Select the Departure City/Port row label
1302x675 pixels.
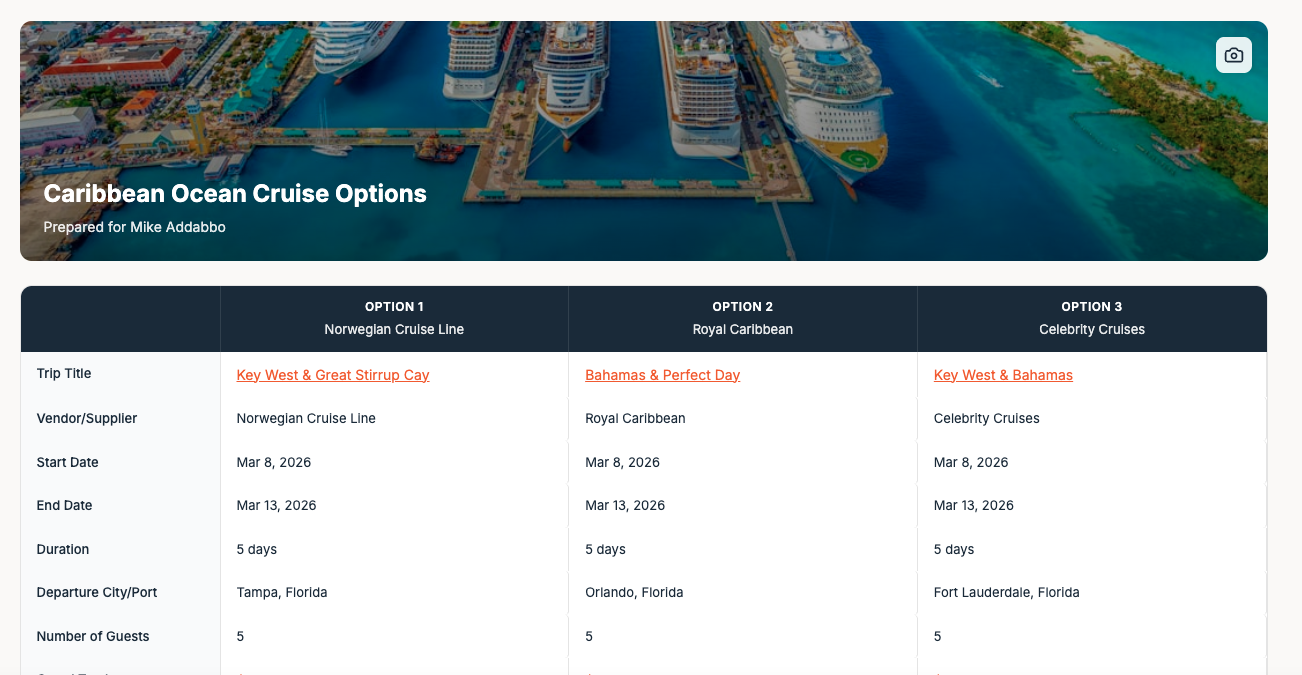96,592
